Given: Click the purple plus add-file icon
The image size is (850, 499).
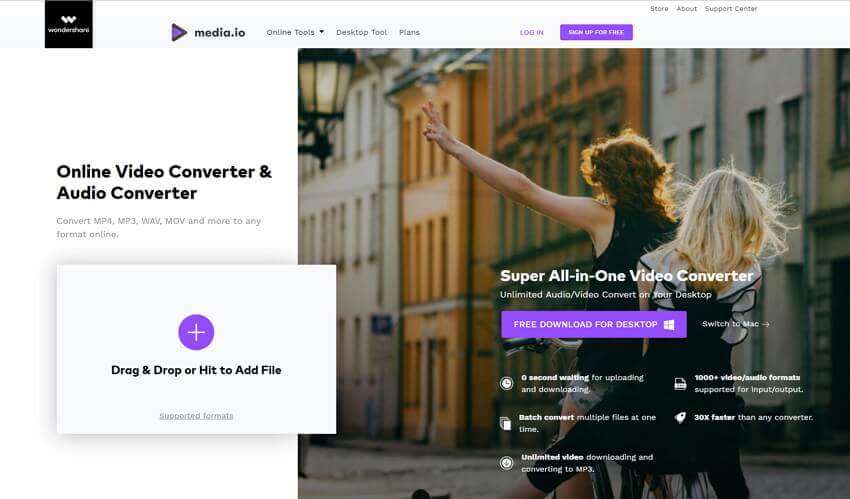Looking at the screenshot, I should pyautogui.click(x=196, y=332).
